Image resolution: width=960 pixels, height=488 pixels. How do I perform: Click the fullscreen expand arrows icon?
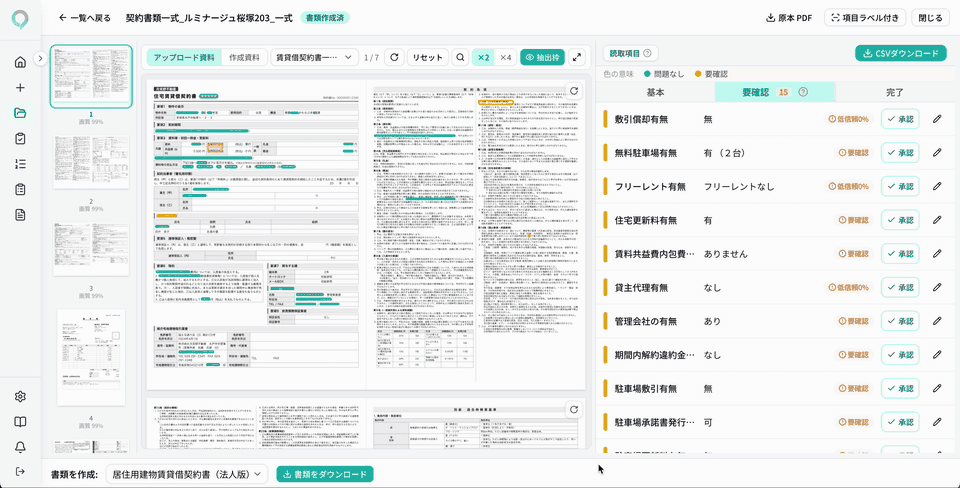(576, 57)
